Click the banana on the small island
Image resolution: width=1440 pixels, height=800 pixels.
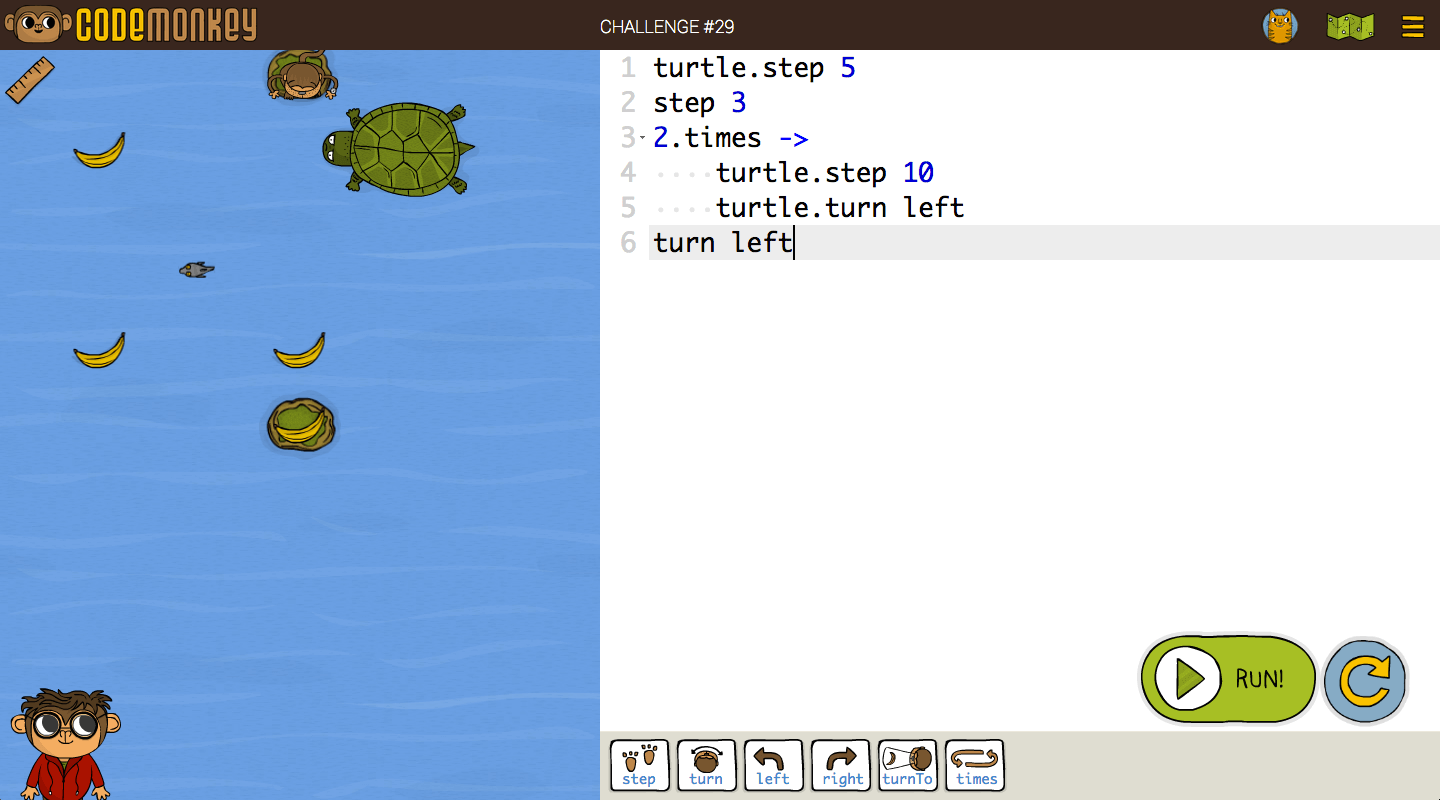(x=300, y=426)
